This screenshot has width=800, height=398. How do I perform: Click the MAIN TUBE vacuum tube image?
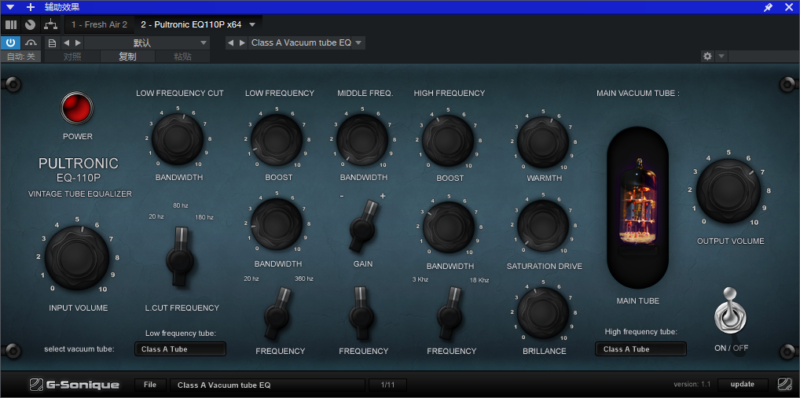pyautogui.click(x=637, y=207)
